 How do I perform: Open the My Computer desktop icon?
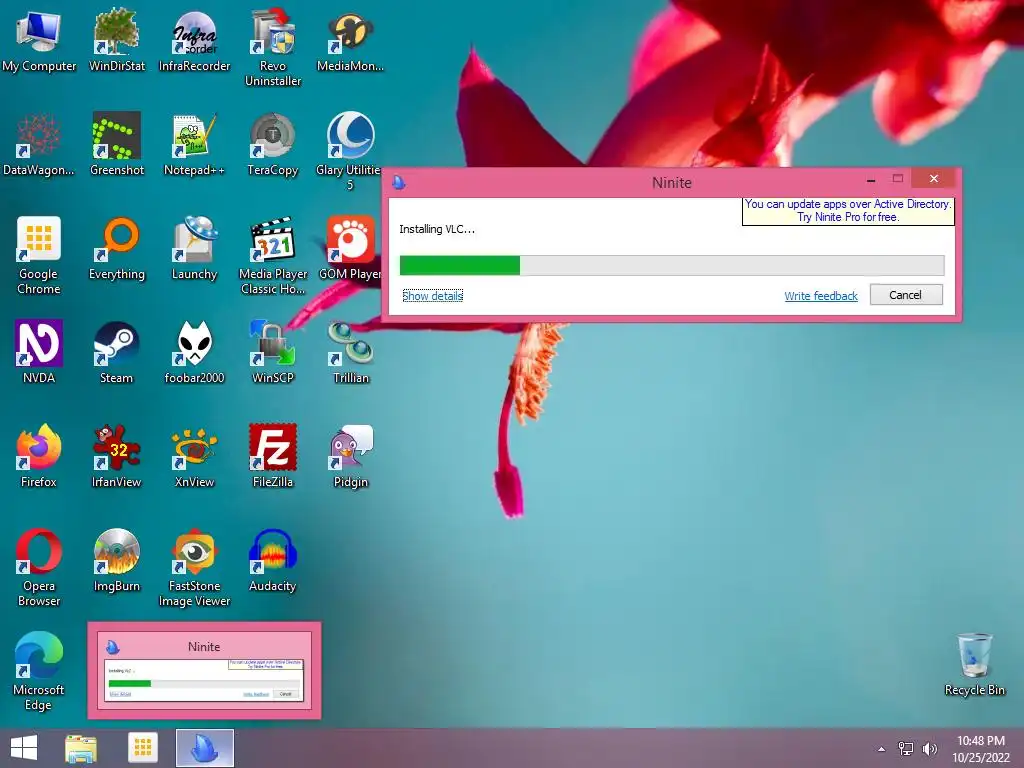coord(39,42)
